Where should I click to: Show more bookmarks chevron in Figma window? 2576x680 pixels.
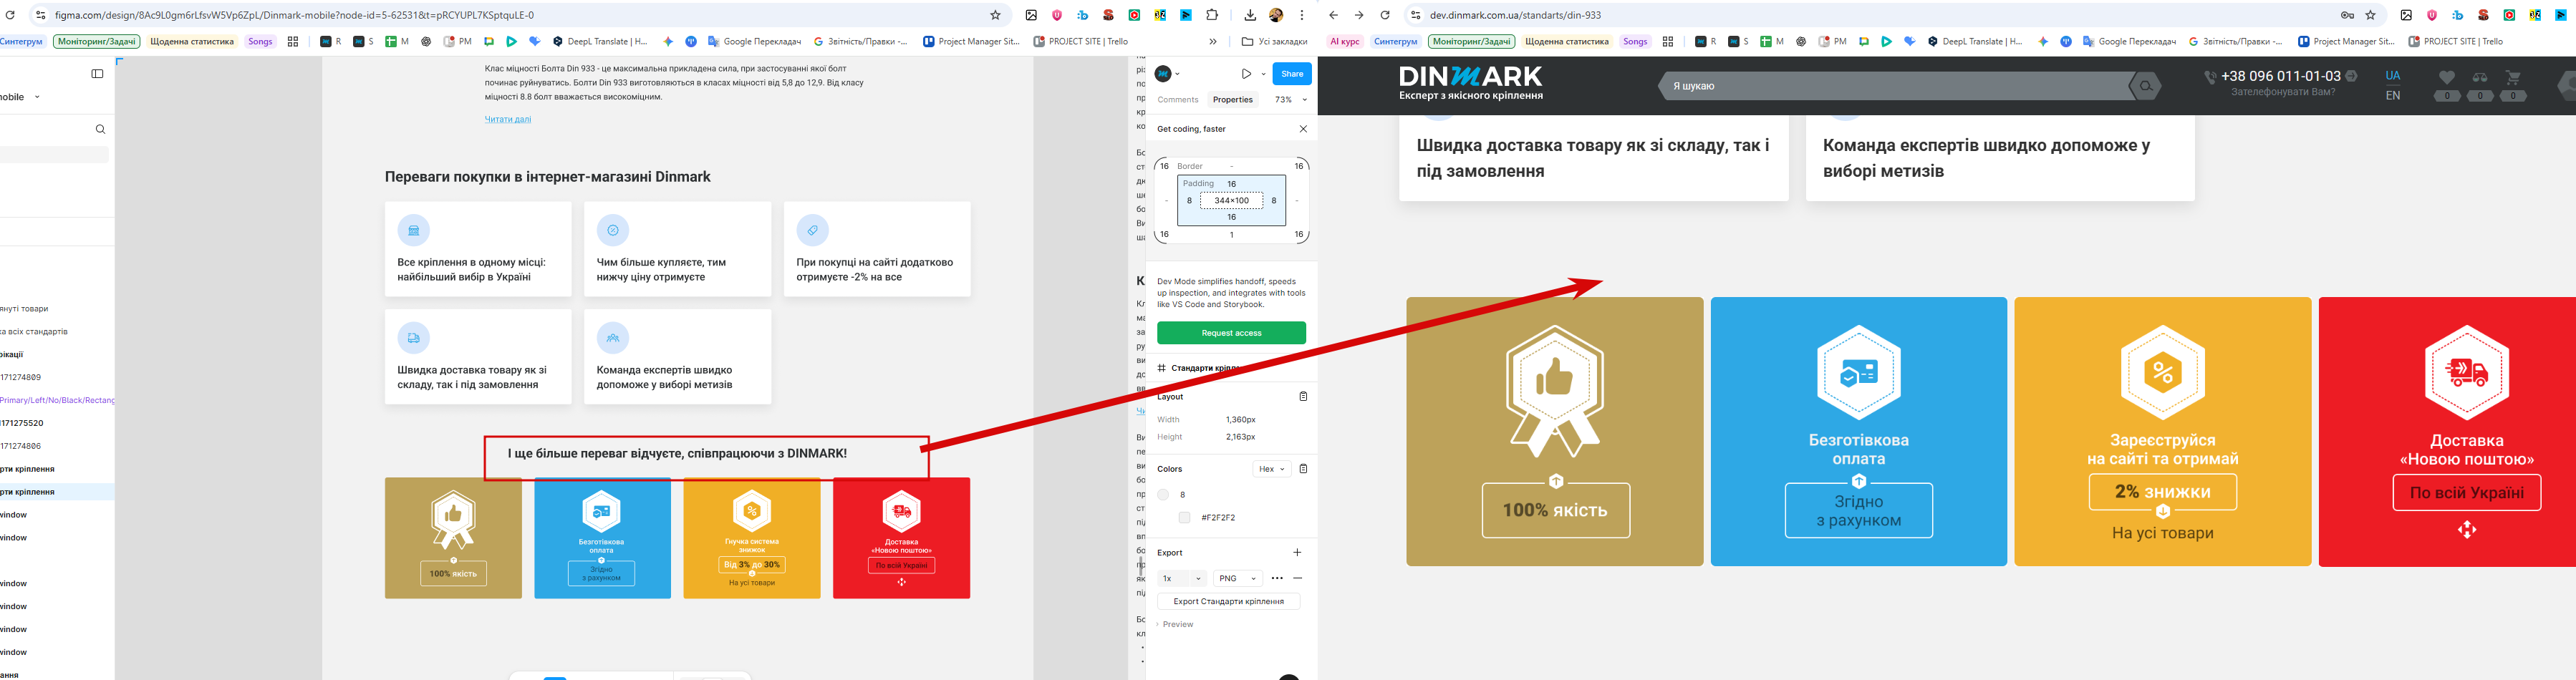tap(1213, 42)
